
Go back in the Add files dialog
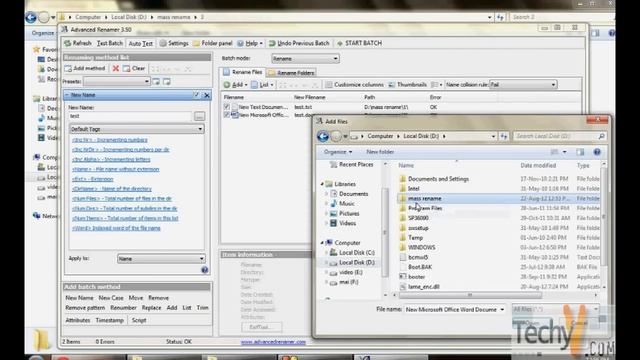click(323, 136)
